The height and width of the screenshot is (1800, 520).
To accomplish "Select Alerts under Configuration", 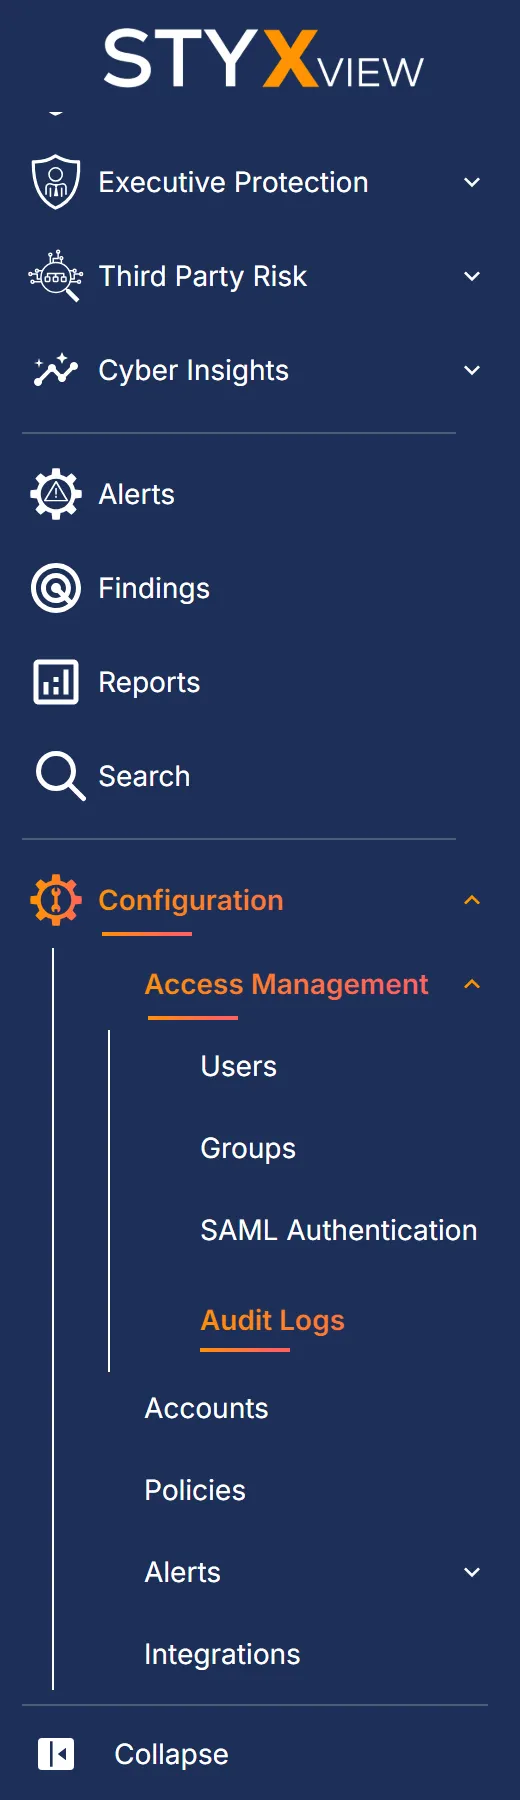I will point(183,1572).
